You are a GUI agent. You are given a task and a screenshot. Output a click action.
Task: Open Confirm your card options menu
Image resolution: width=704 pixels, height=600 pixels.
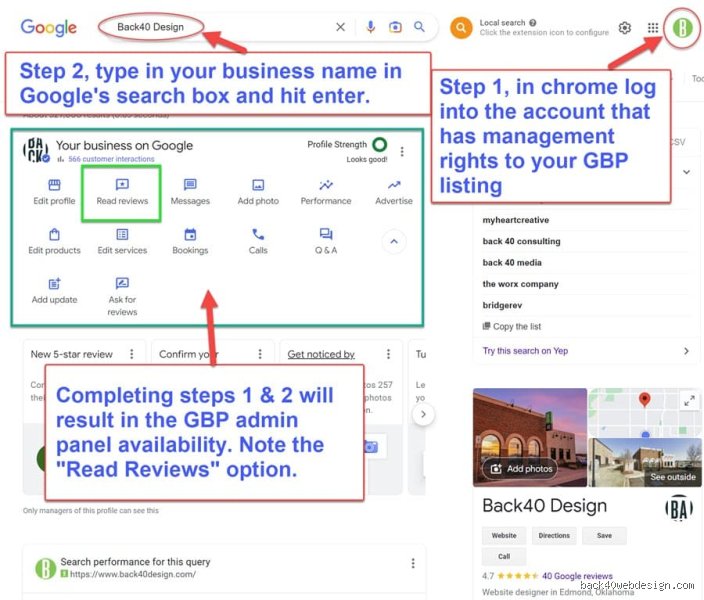point(260,354)
